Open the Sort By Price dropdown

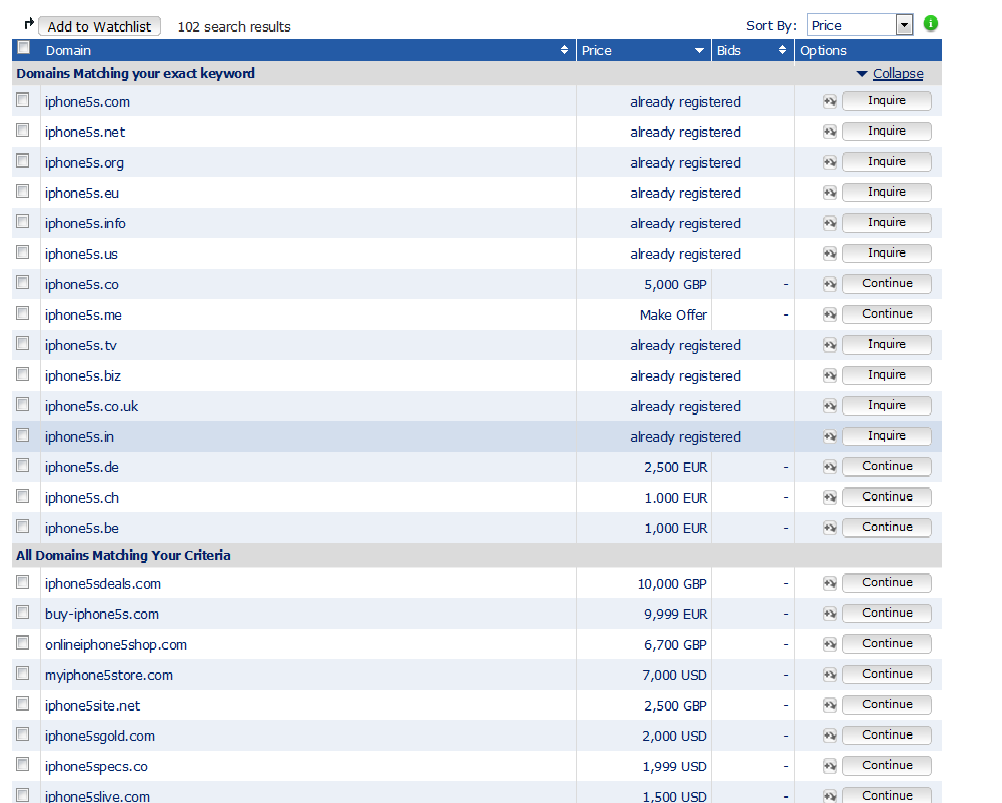click(x=860, y=26)
